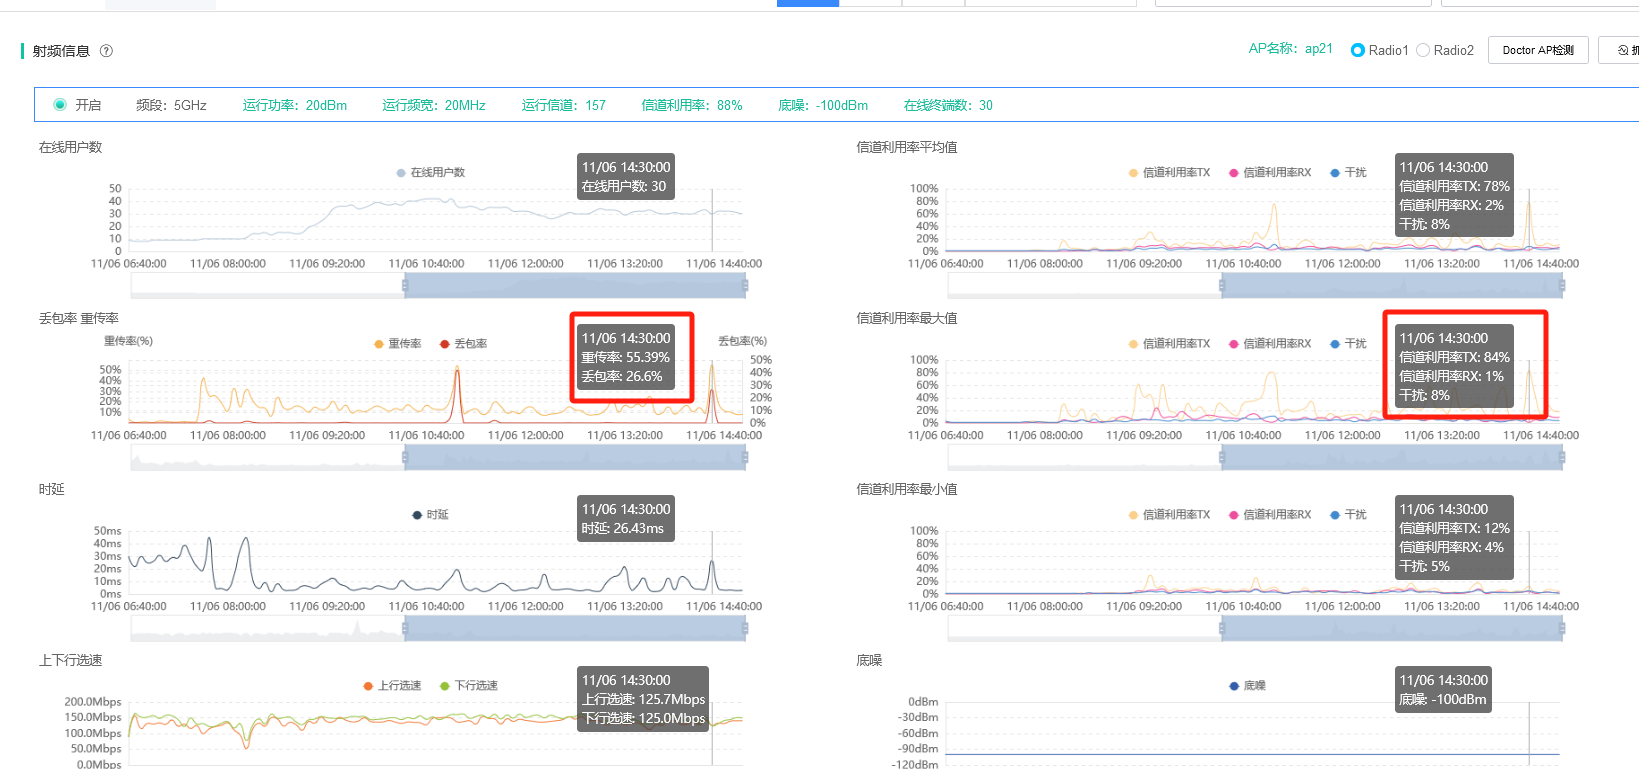Toggle the 底噪 legend in the 底噪 chart
The height and width of the screenshot is (769, 1639).
(x=1248, y=686)
